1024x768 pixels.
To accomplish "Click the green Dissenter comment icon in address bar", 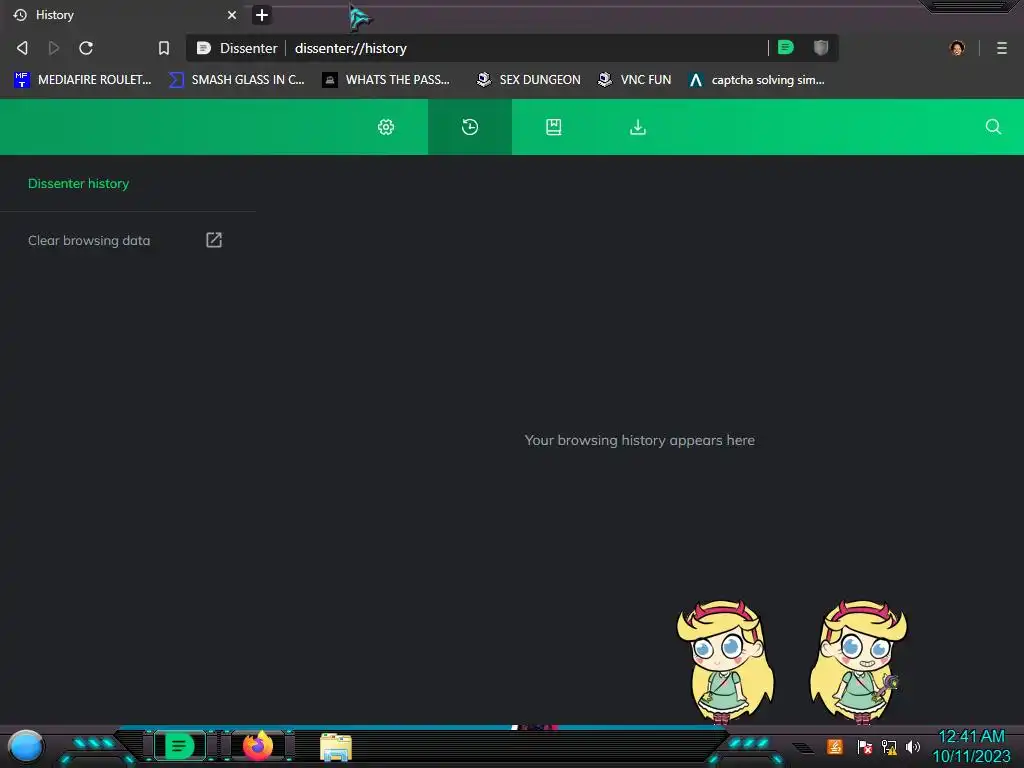I will [786, 47].
